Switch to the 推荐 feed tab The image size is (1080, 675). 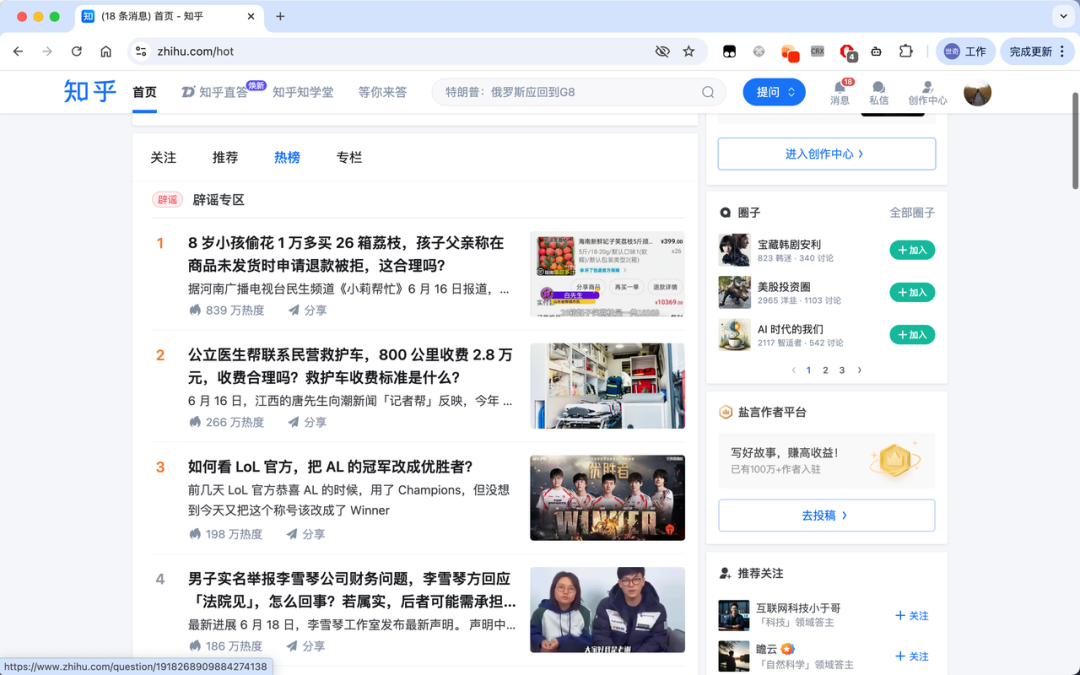225,157
